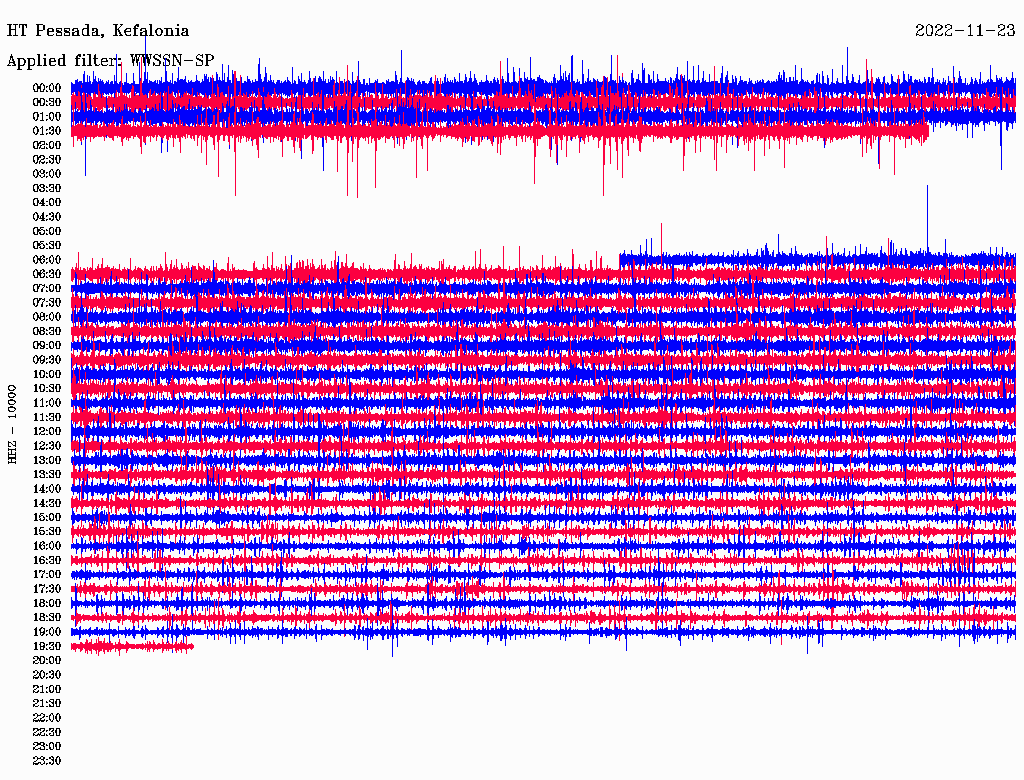Select the 23:30 time label

47,761
